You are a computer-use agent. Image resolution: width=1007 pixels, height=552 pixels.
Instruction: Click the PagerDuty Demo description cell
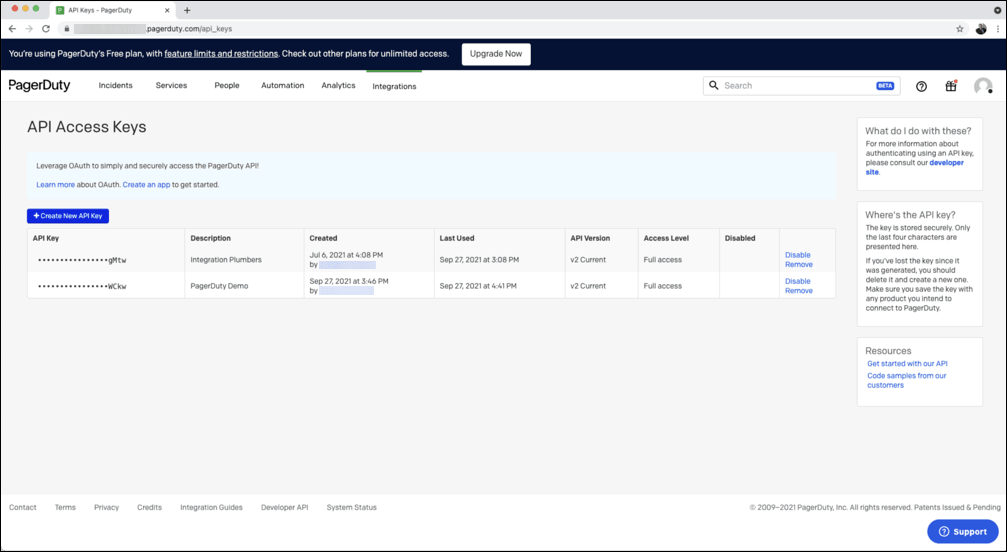219,286
